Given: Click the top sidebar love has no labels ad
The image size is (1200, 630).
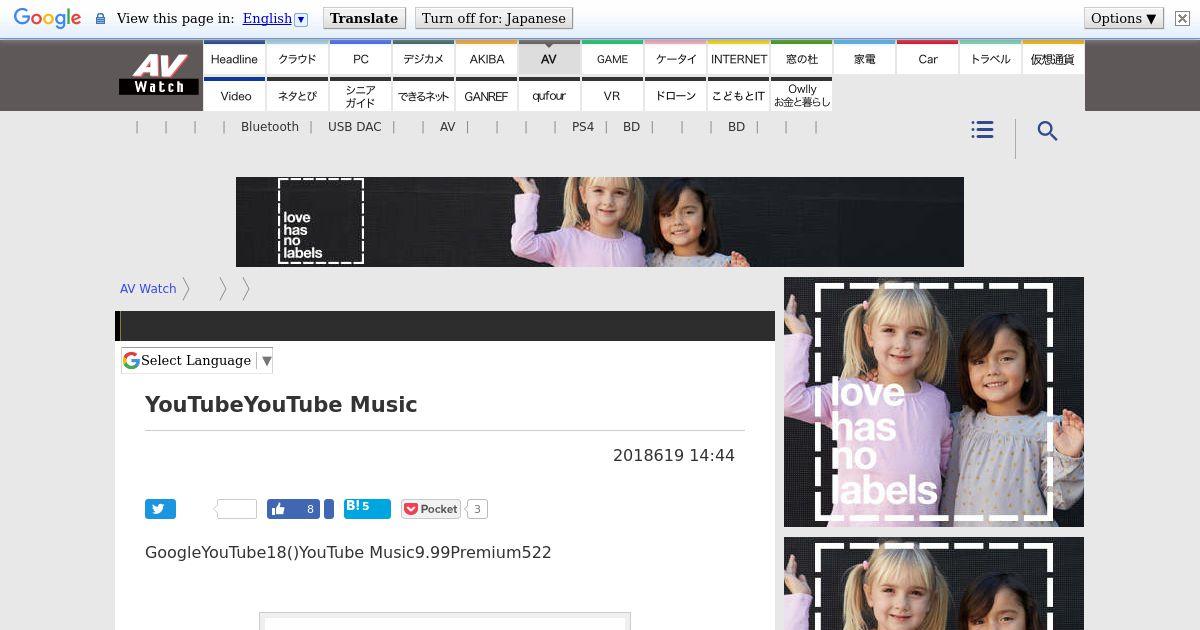Looking at the screenshot, I should point(934,402).
